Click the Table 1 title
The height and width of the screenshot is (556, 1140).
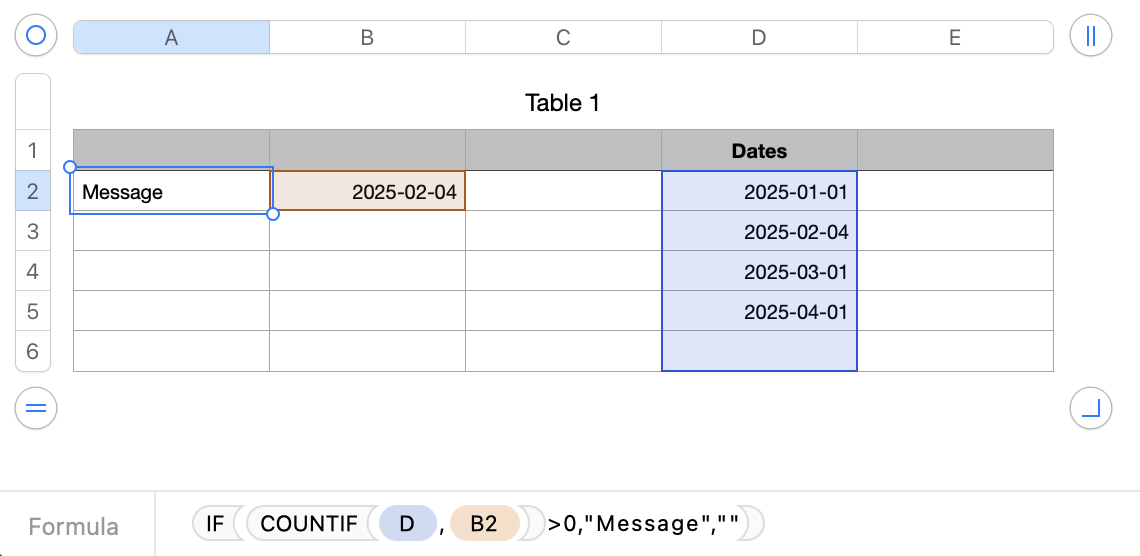pos(562,102)
